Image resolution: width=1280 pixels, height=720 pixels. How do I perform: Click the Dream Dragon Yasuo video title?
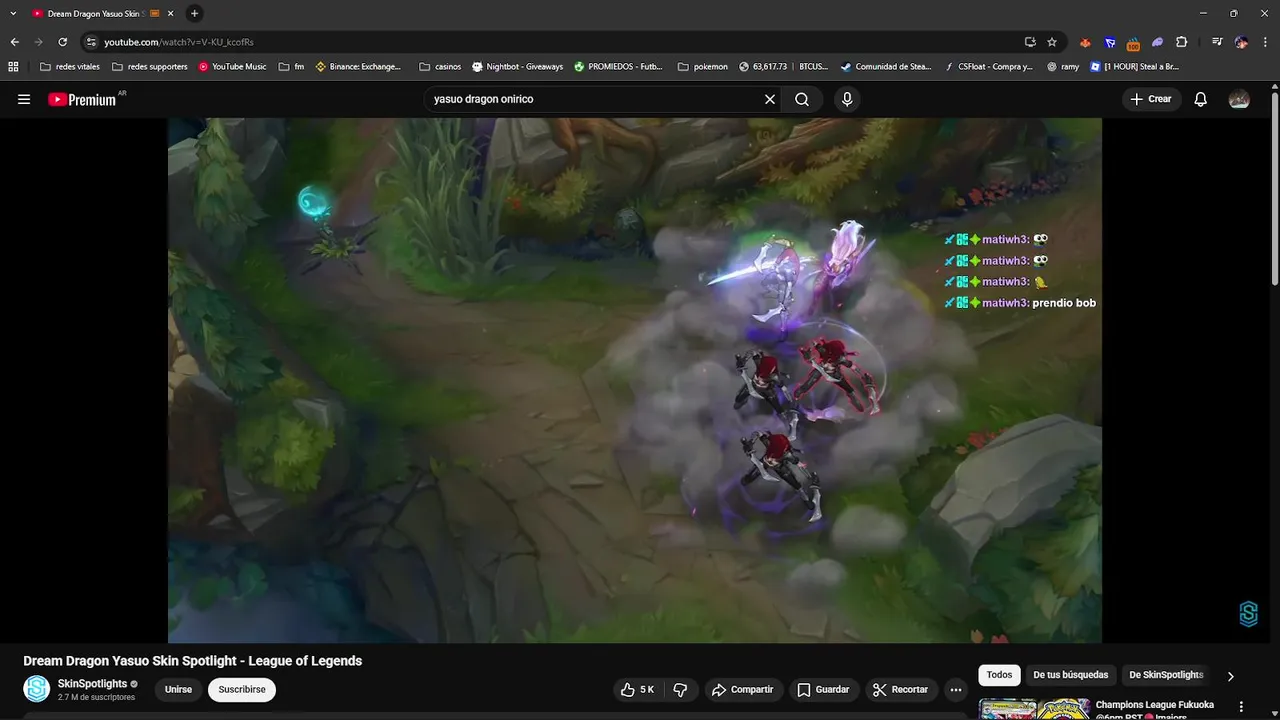point(193,661)
